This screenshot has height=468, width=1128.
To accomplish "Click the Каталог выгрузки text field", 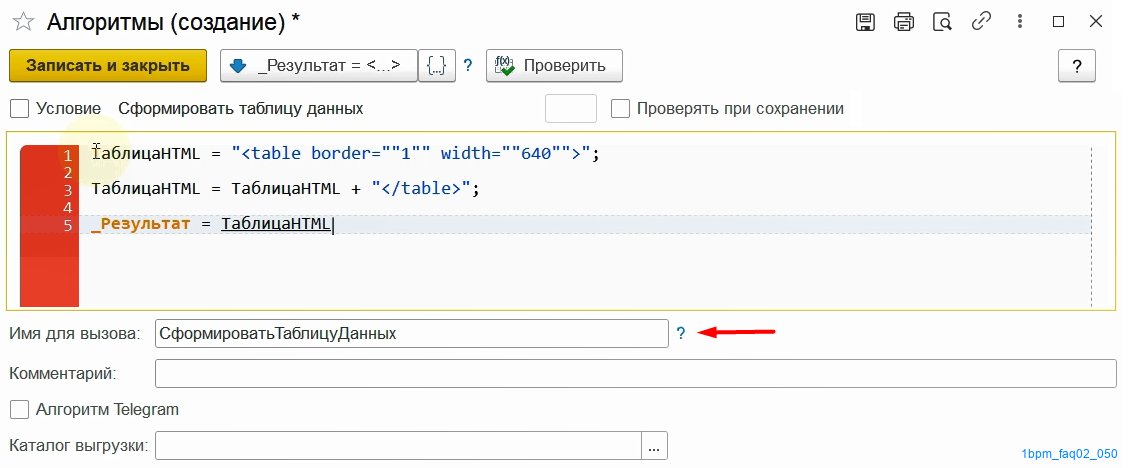I will click(x=397, y=446).
